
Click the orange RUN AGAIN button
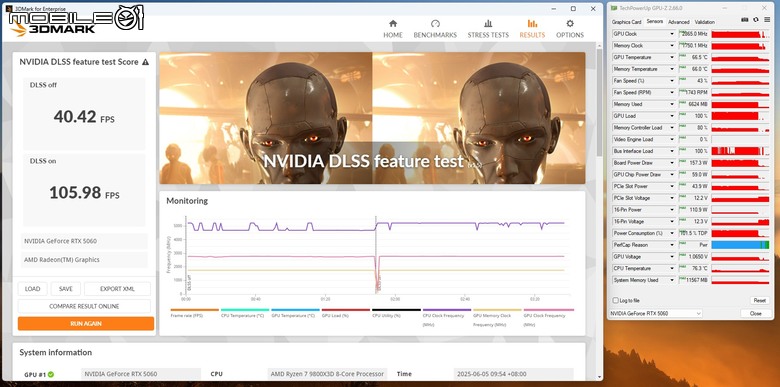[86, 323]
